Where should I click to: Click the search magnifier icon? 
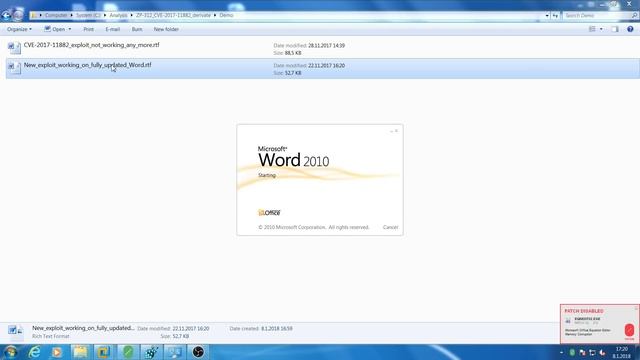tap(634, 15)
